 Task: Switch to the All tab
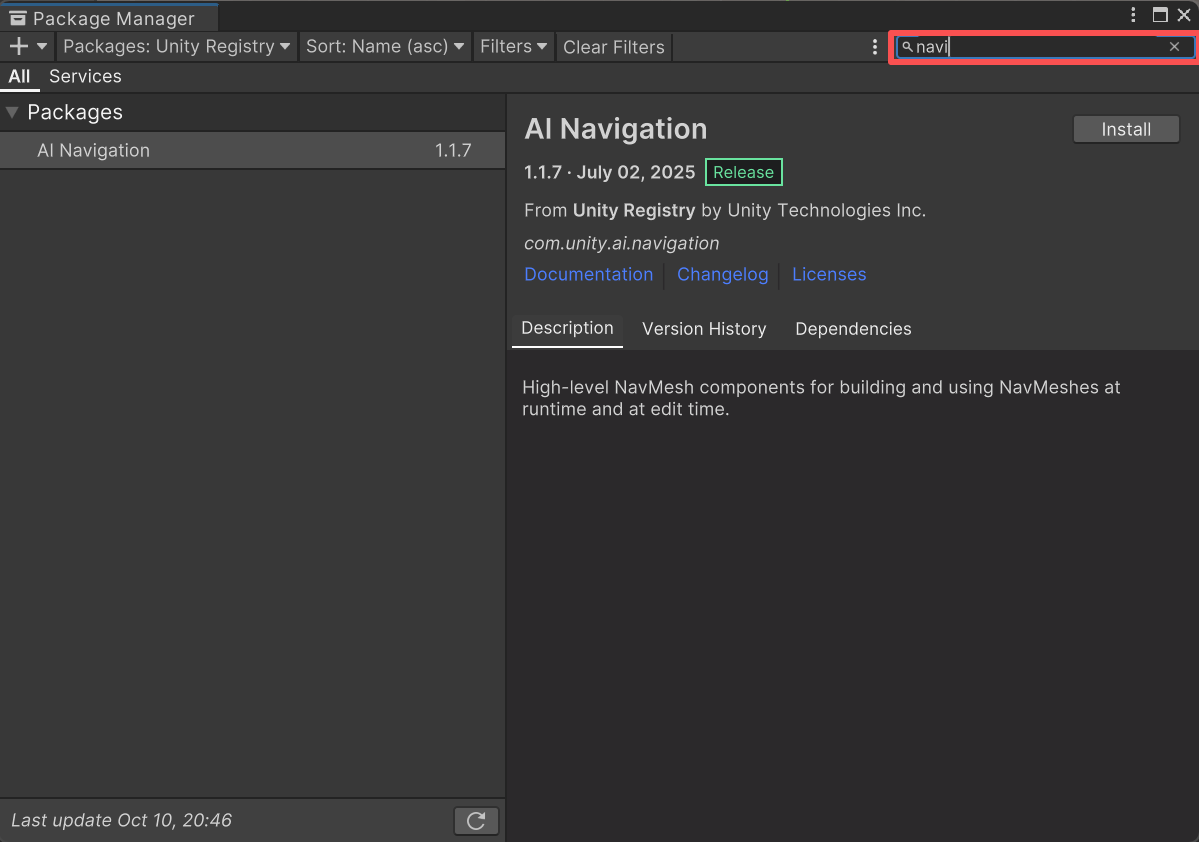pos(19,76)
